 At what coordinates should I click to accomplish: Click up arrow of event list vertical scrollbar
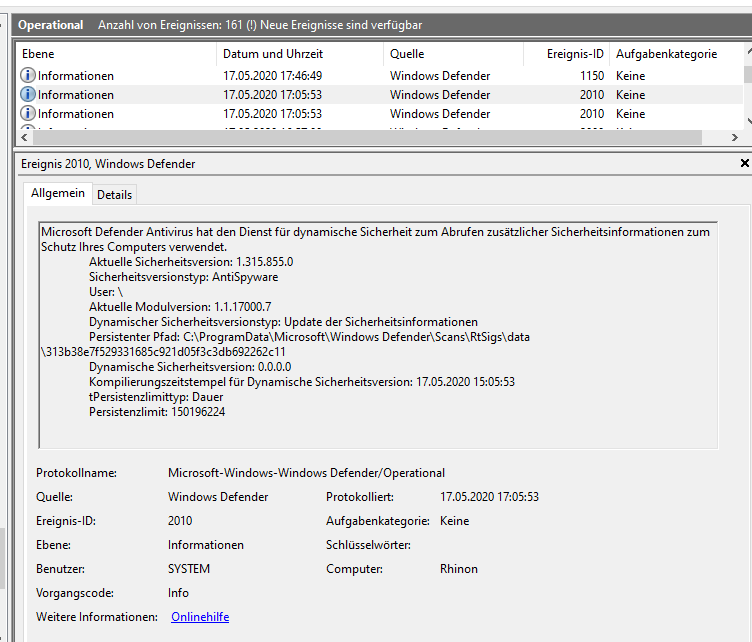click(748, 49)
